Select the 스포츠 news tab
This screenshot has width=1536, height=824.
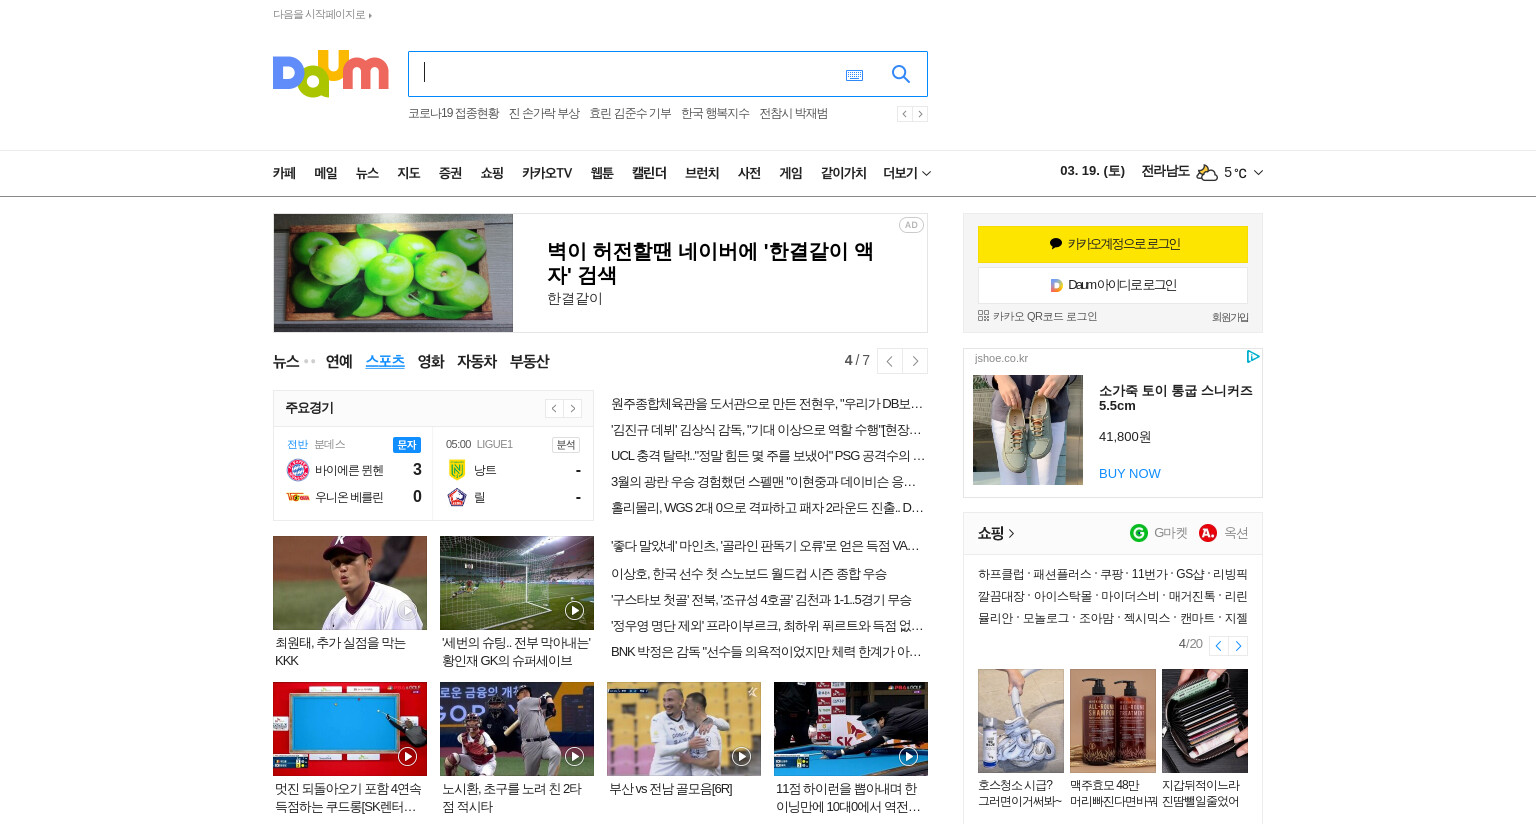pyautogui.click(x=385, y=361)
